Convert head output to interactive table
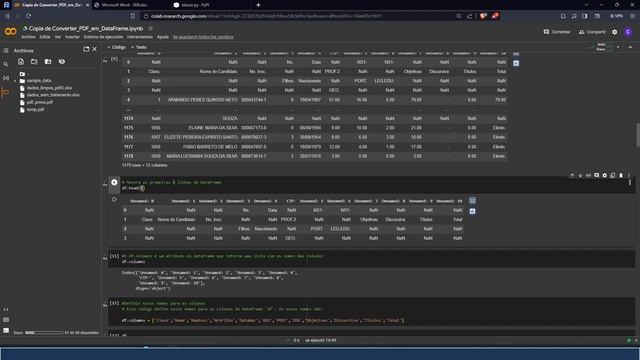 pyautogui.click(x=472, y=200)
